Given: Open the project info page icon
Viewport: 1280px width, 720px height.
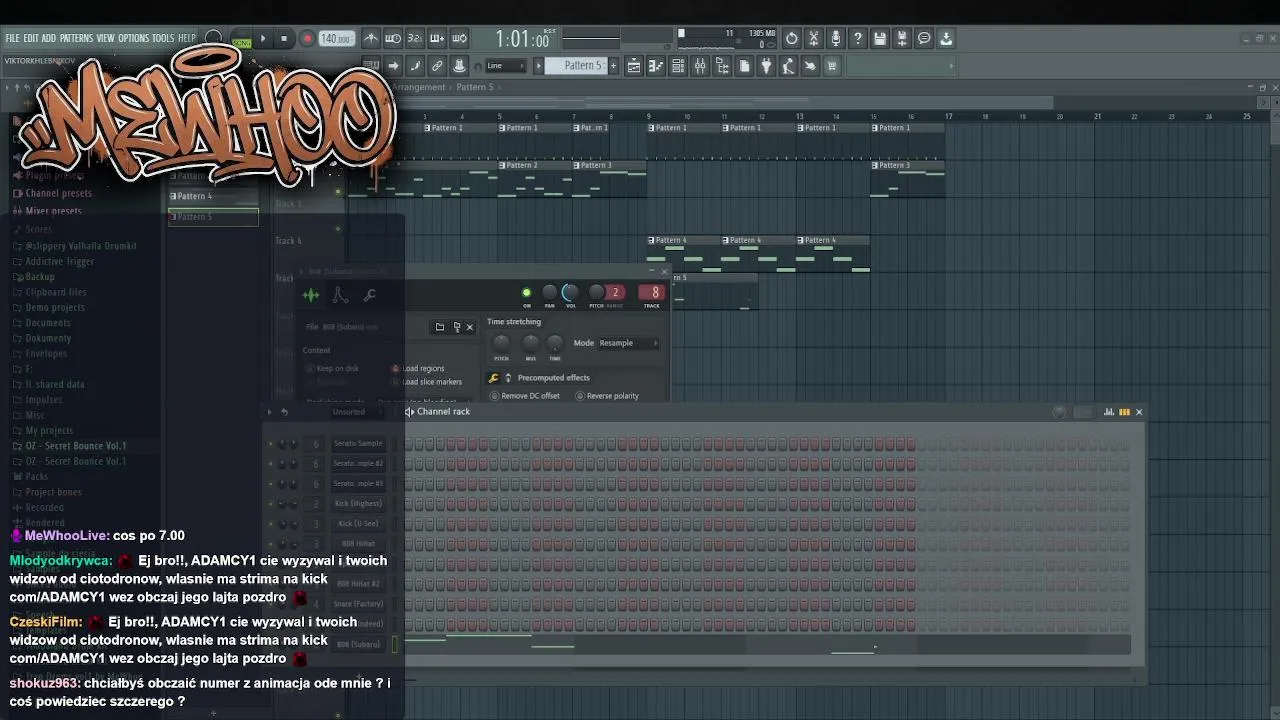Looking at the screenshot, I should click(744, 66).
